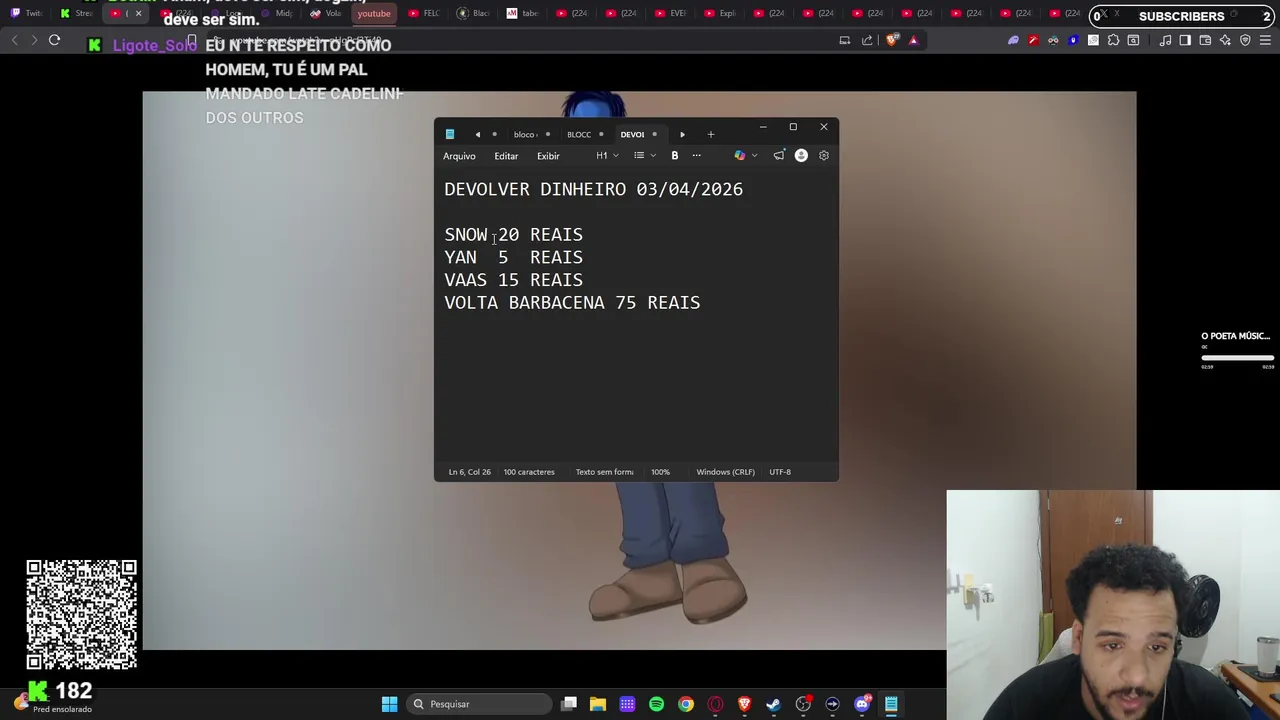Click the Notepad icon on the taskbar
Screen dimensions: 1280x720
(891, 704)
